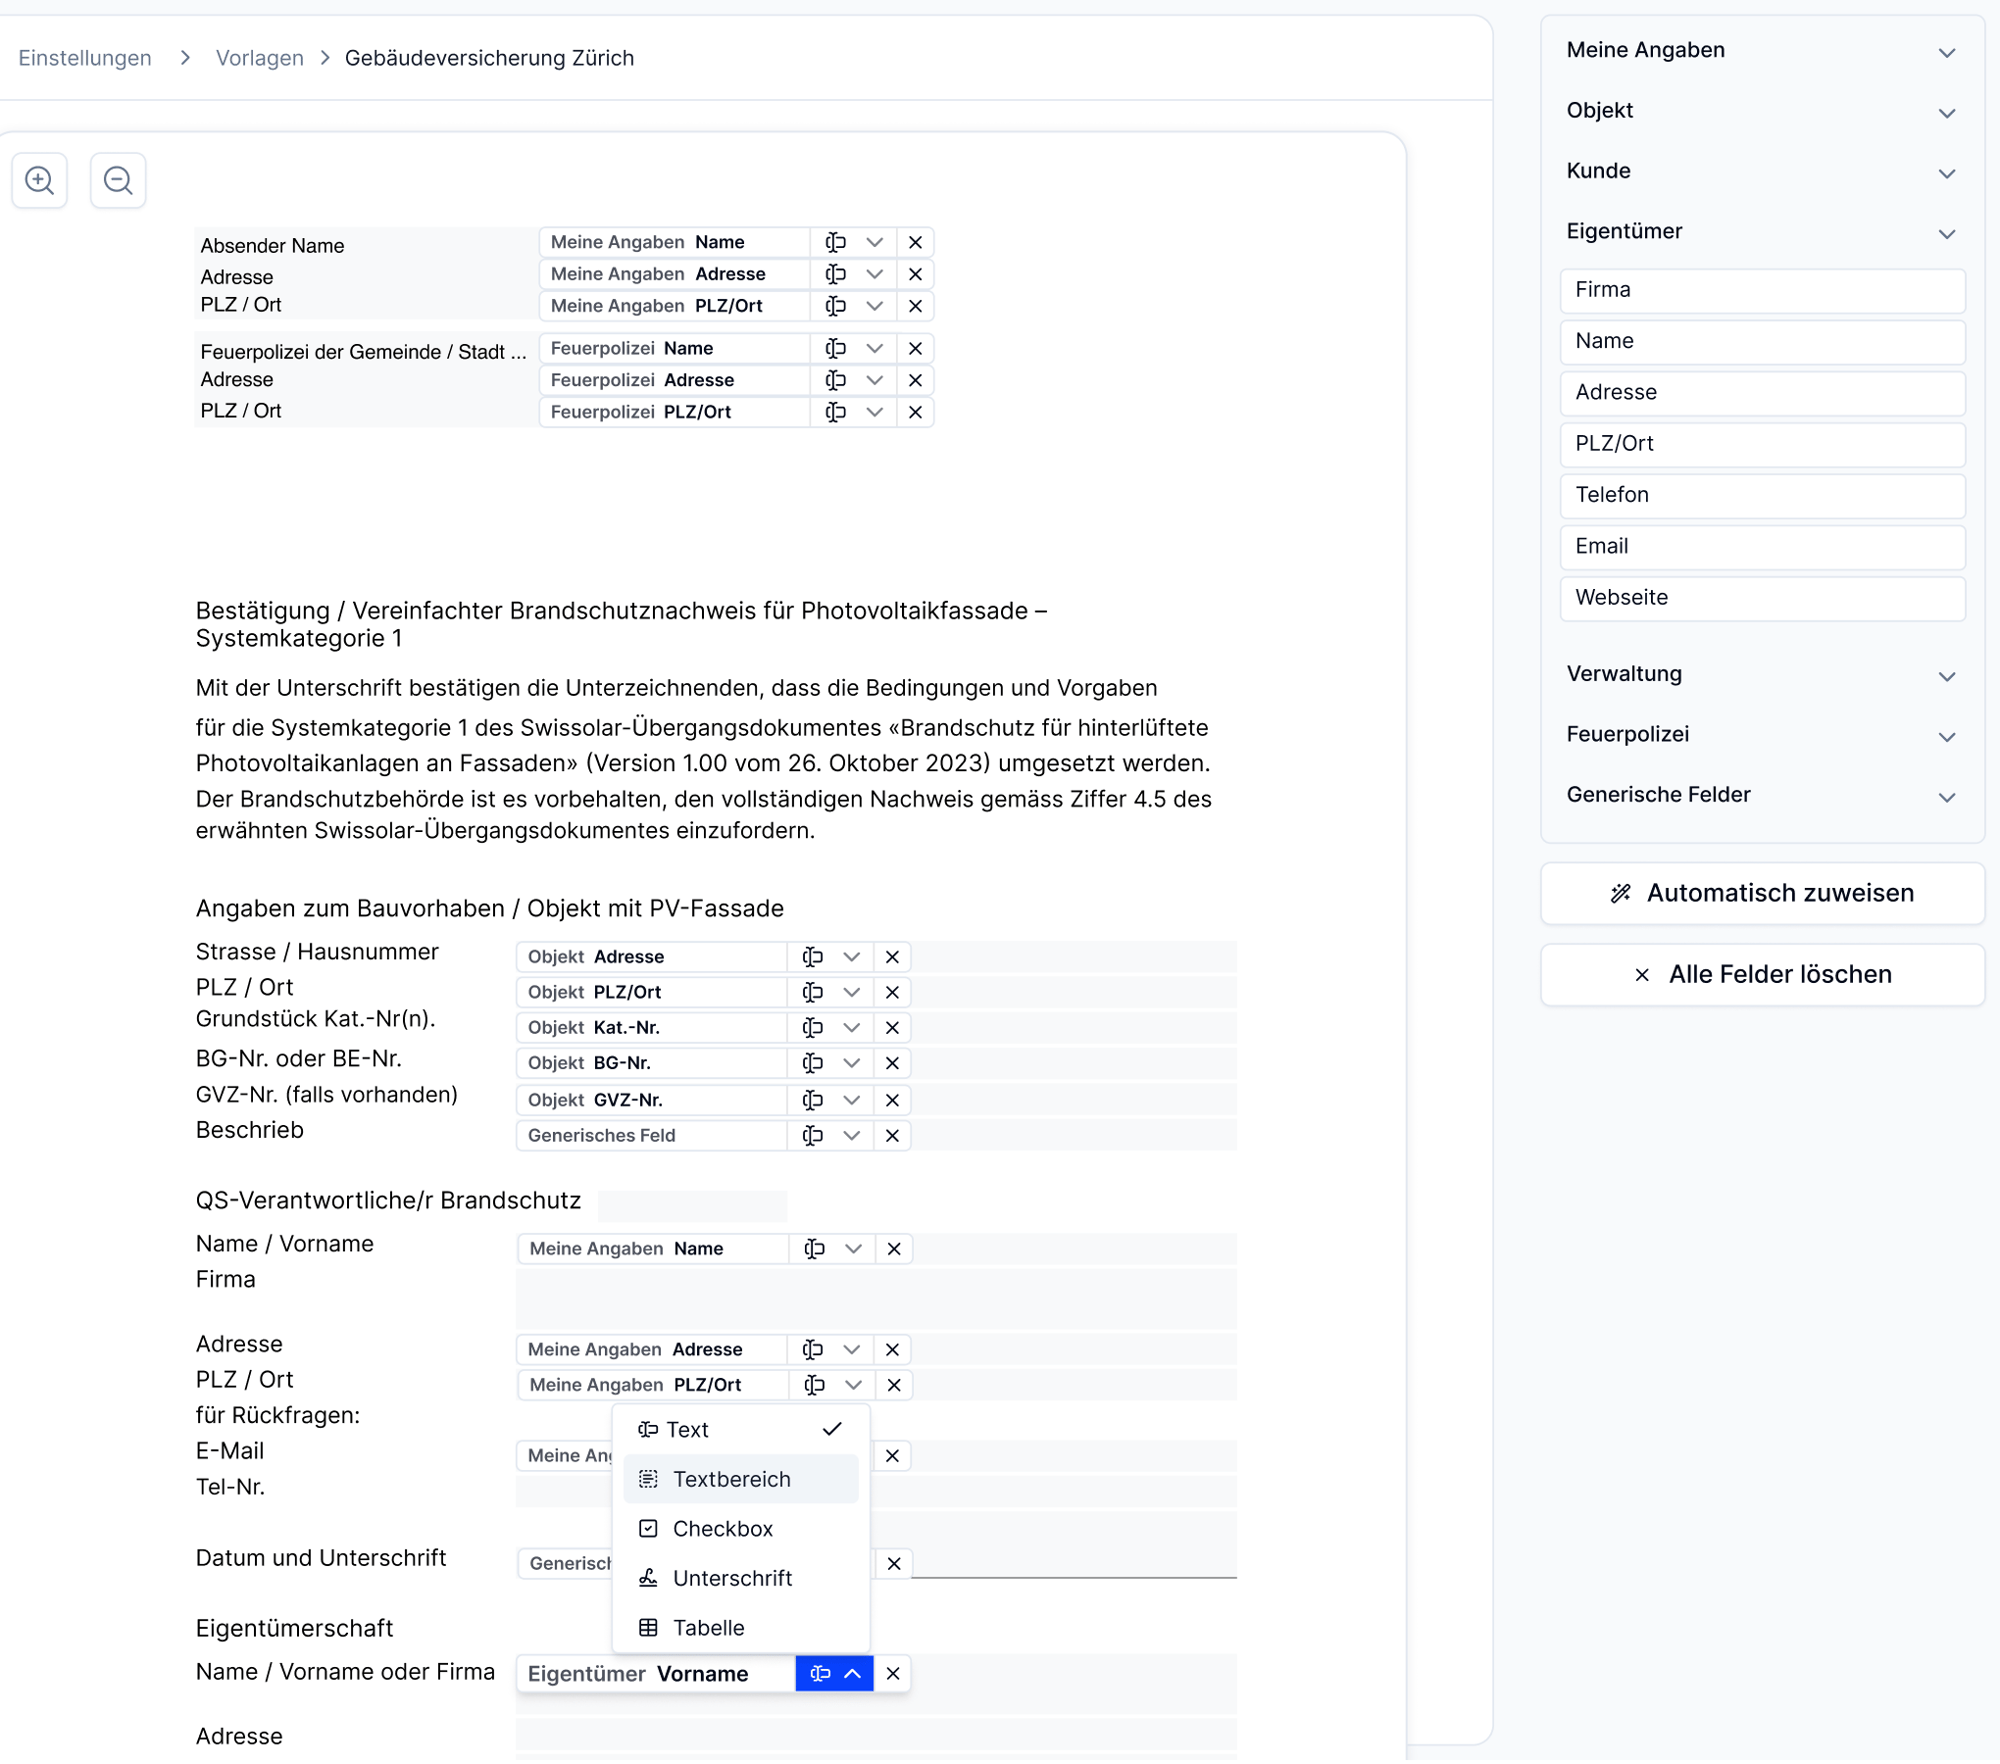Open type dropdown for Feuerpolizei Name field
The image size is (2000, 1764).
875,348
